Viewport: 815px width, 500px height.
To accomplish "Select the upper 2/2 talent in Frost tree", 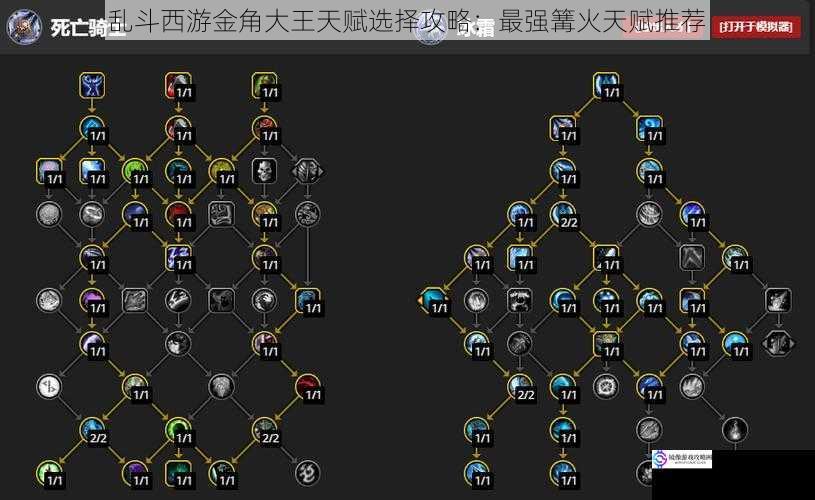I will pyautogui.click(x=563, y=214).
